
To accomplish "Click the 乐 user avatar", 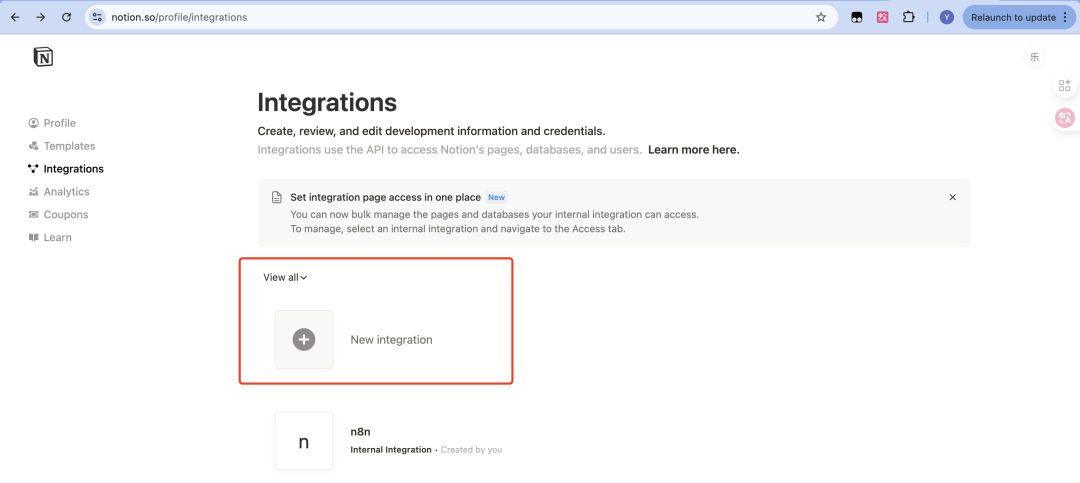I will pyautogui.click(x=1035, y=57).
